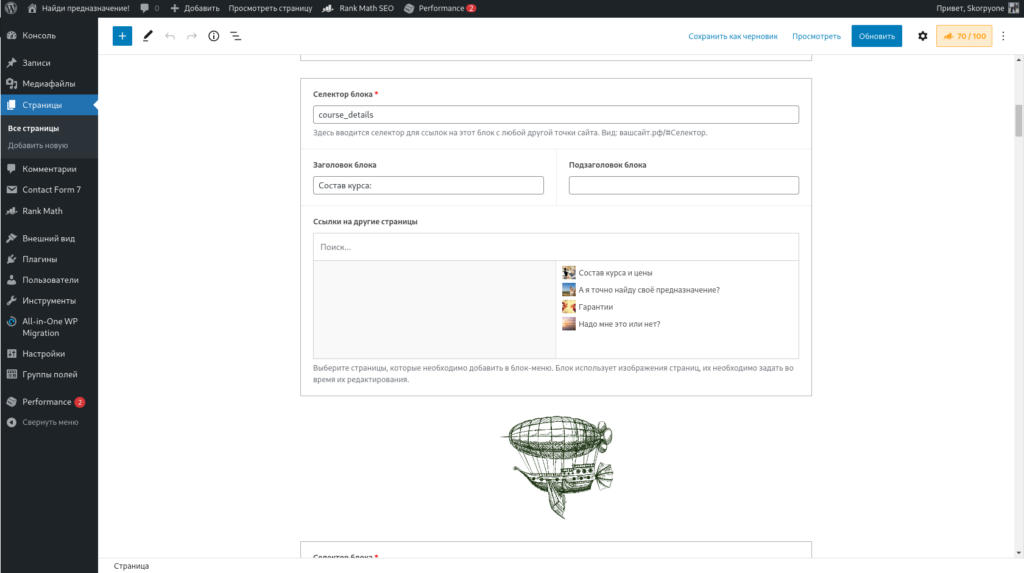Select the pencil Tools icon

(148, 36)
